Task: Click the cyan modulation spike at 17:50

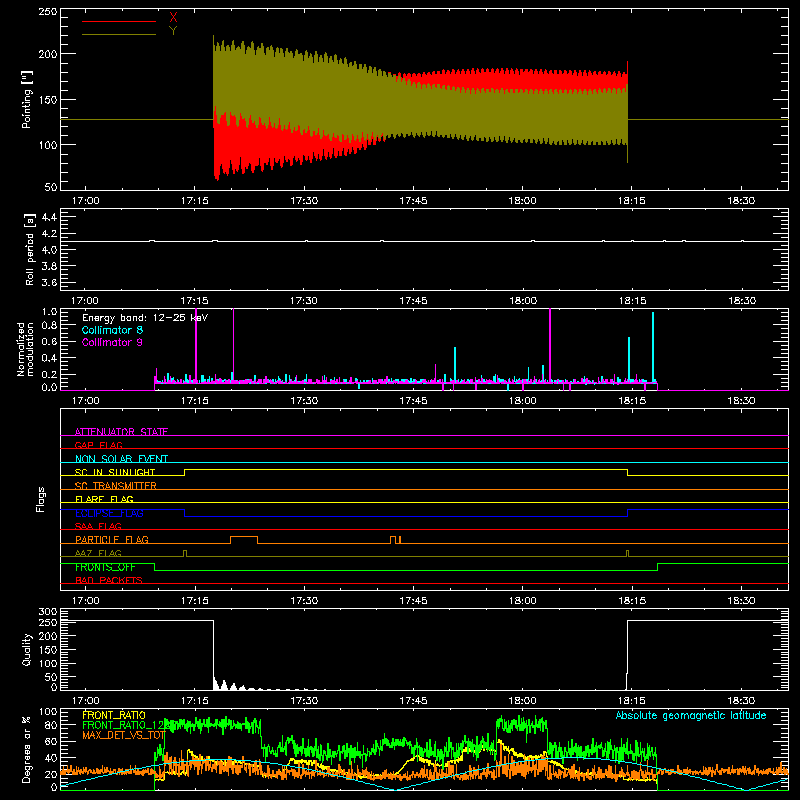Action: pyautogui.click(x=455, y=364)
